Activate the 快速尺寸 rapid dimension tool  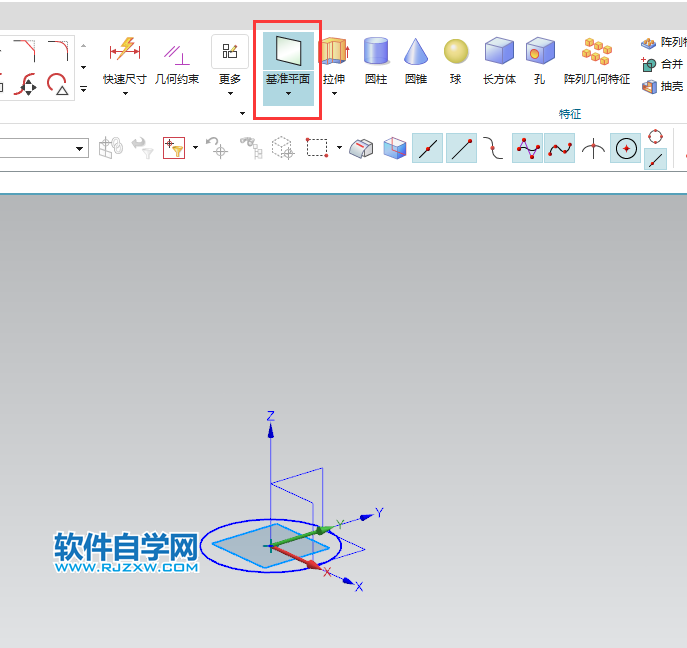click(125, 61)
